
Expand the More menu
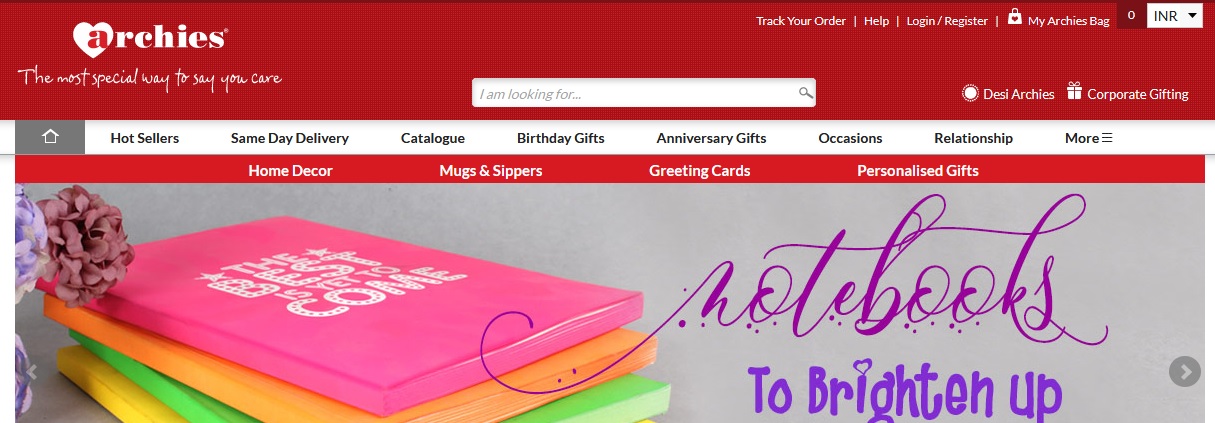1089,138
